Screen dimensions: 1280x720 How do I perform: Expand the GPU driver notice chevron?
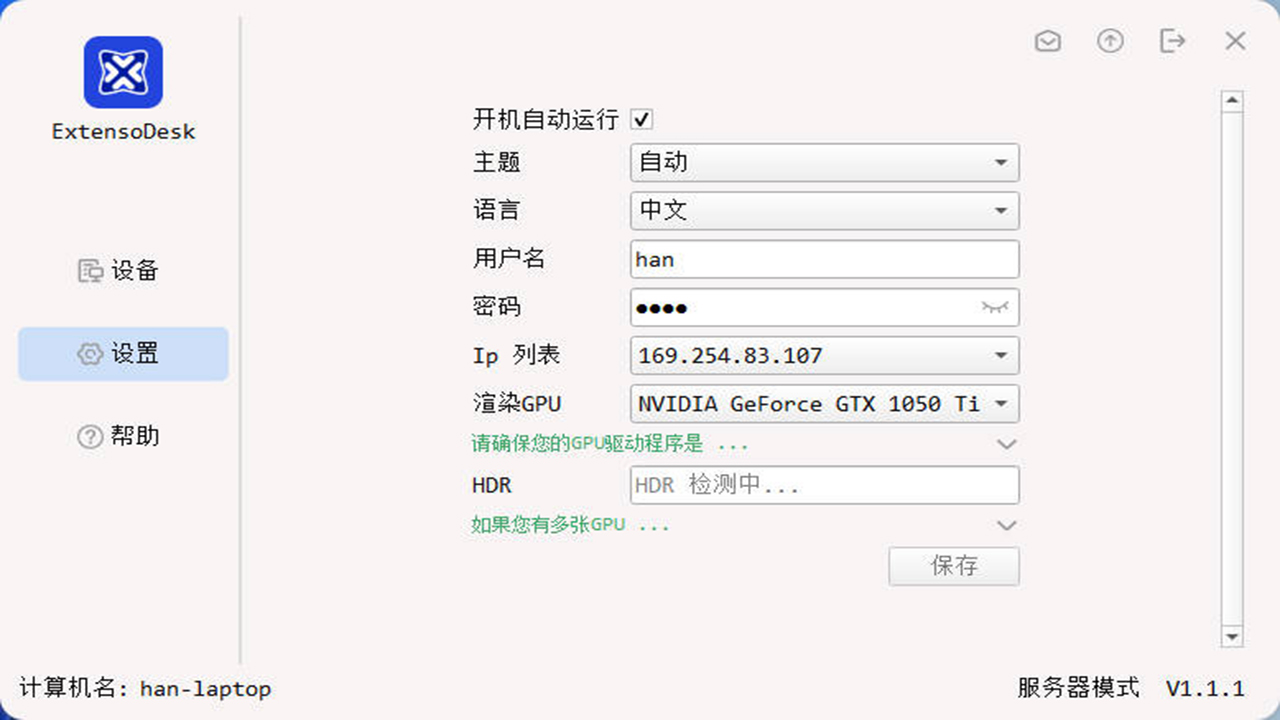[1007, 444]
